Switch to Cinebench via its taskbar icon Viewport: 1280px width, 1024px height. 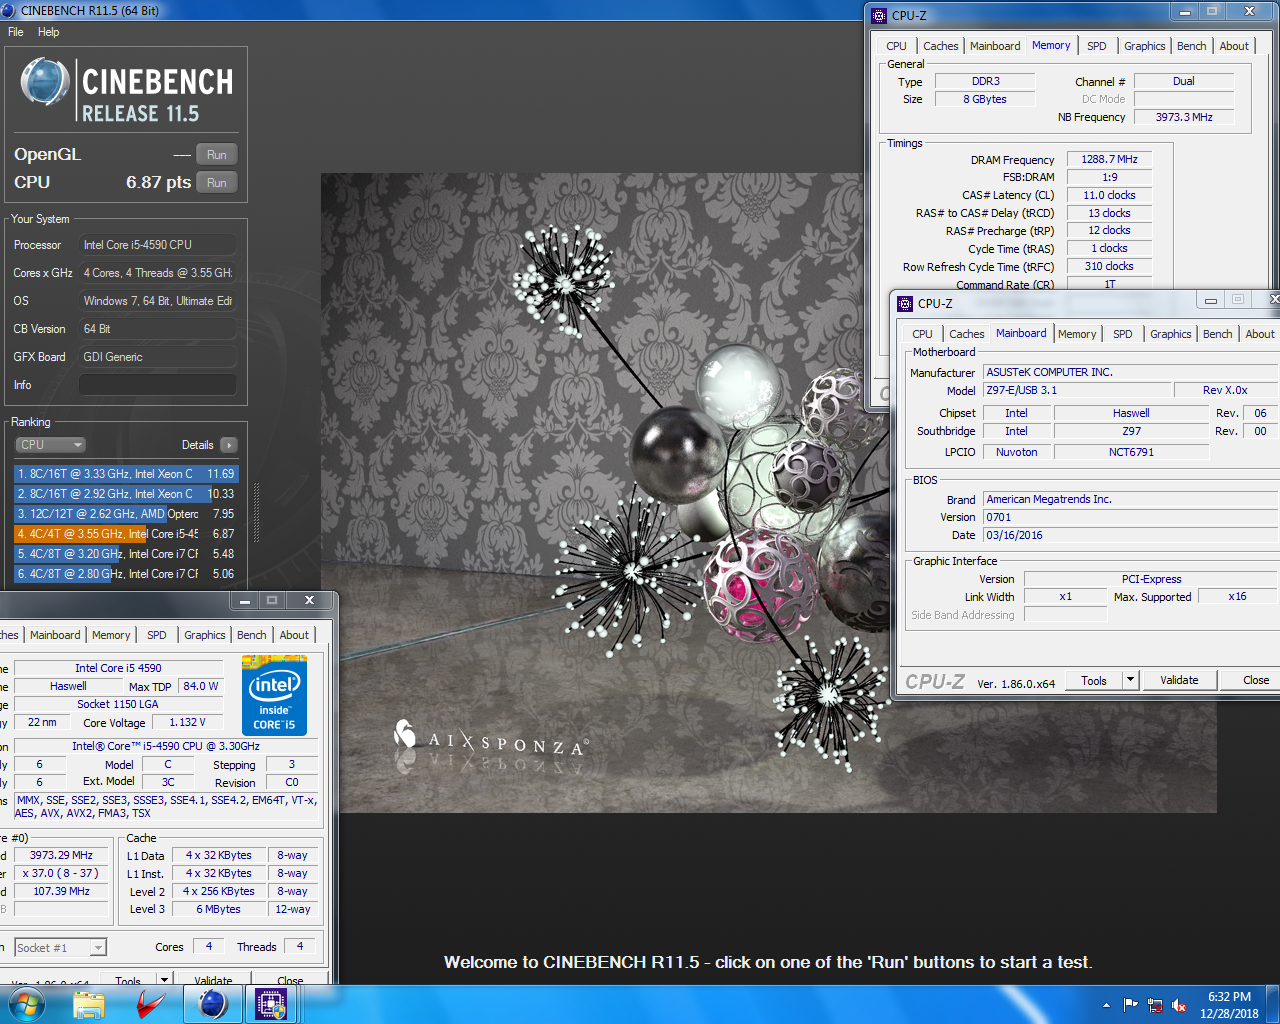[x=212, y=1004]
